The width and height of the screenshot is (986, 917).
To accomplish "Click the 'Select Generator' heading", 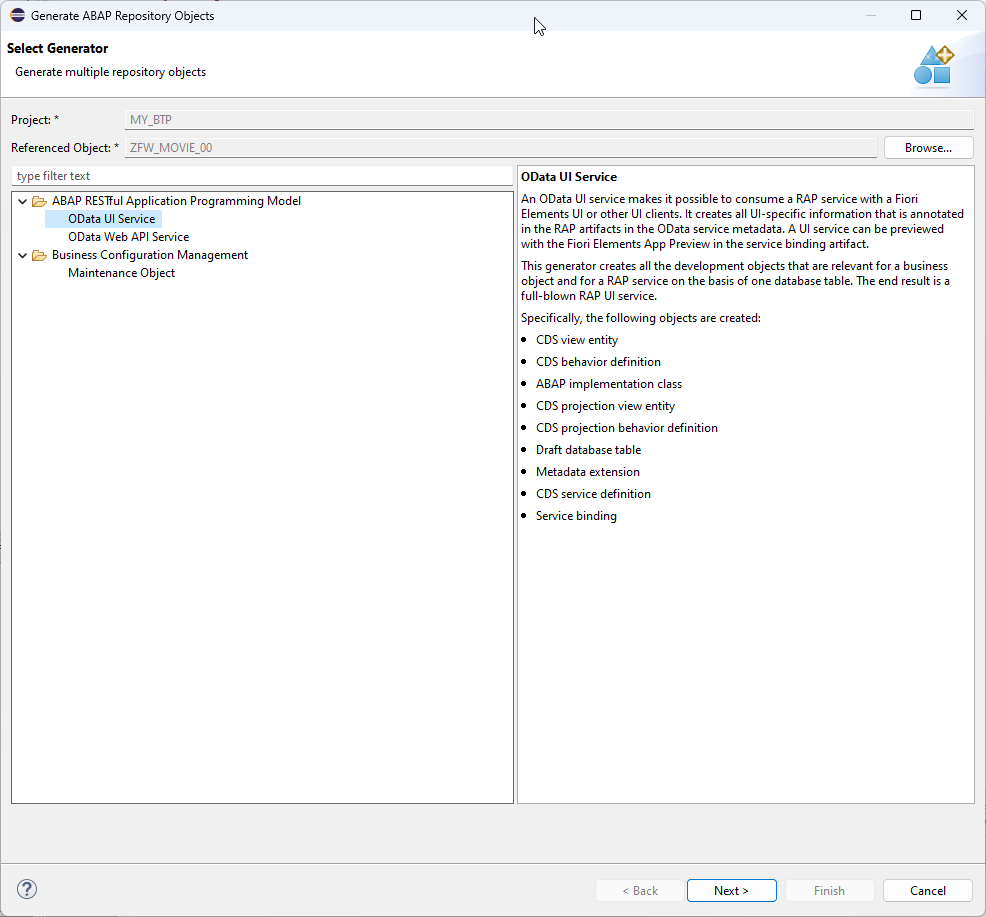I will (57, 48).
